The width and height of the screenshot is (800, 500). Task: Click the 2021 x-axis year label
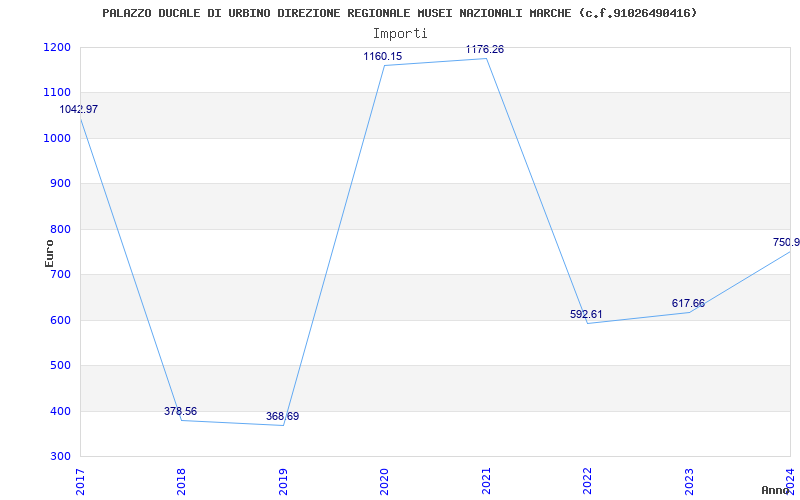click(x=486, y=482)
